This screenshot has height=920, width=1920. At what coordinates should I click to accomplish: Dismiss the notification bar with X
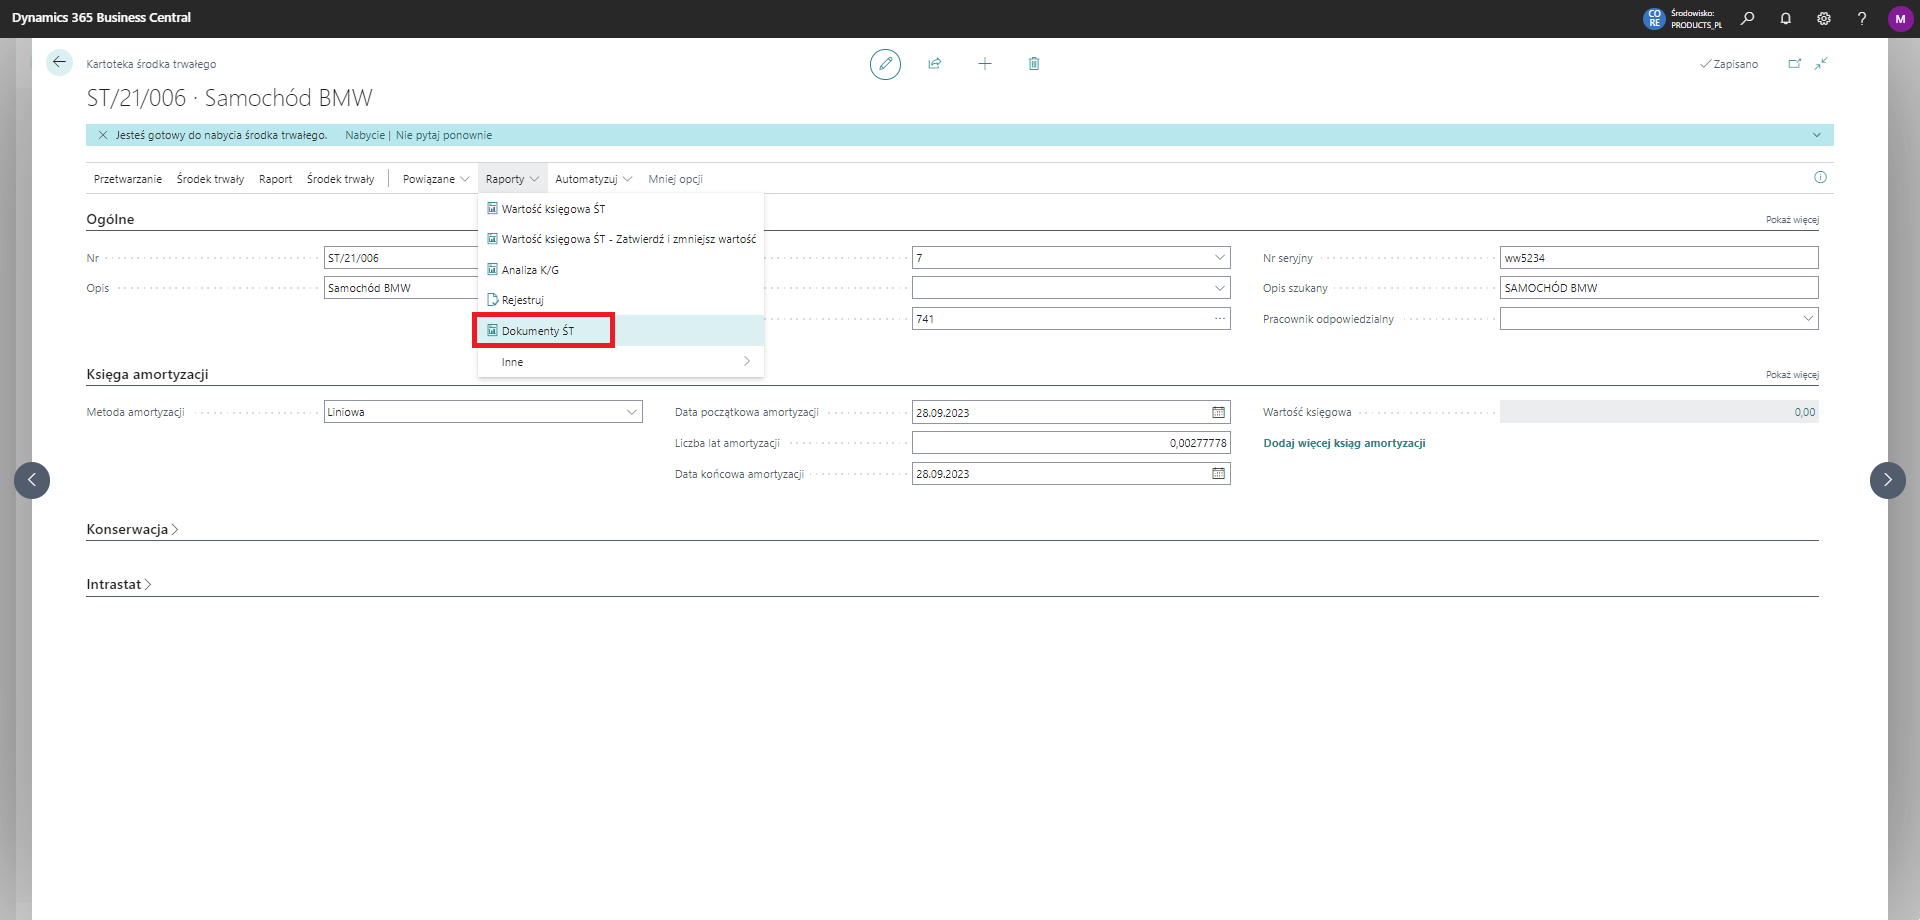[x=103, y=135]
